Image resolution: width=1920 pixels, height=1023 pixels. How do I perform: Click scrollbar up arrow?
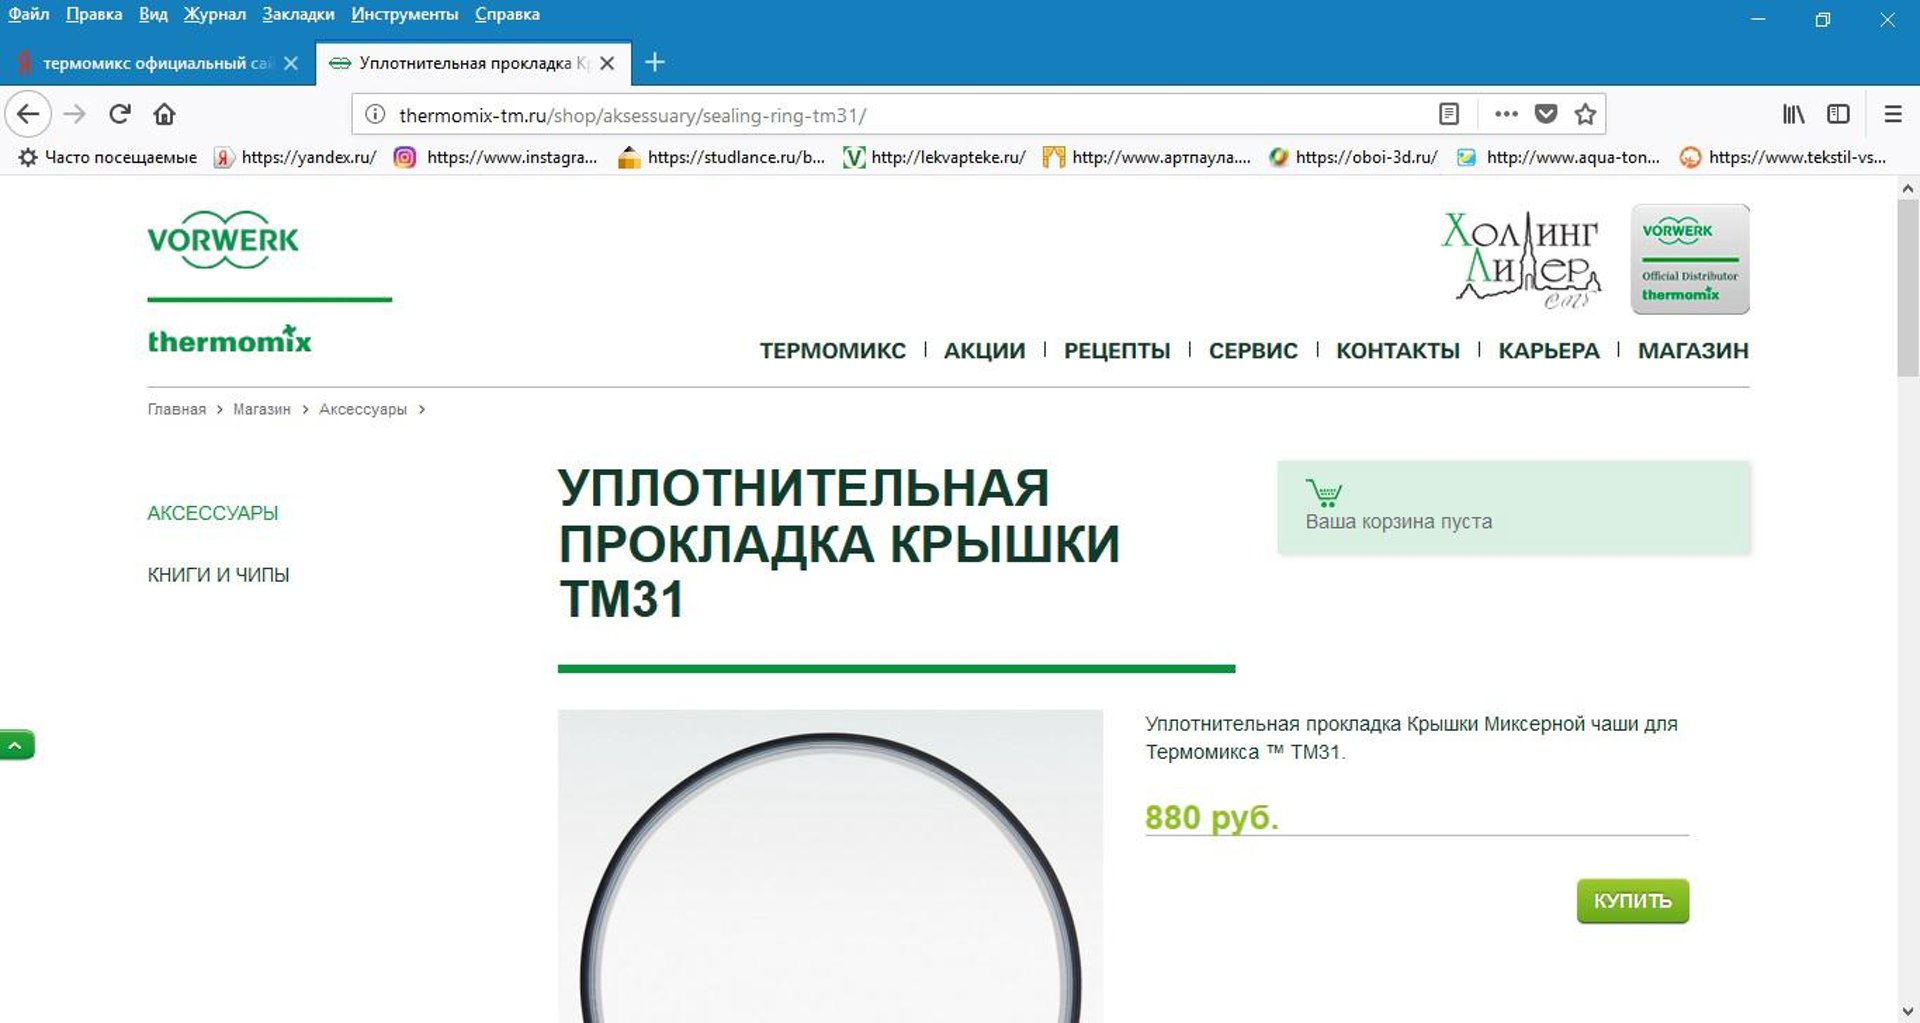(1907, 188)
